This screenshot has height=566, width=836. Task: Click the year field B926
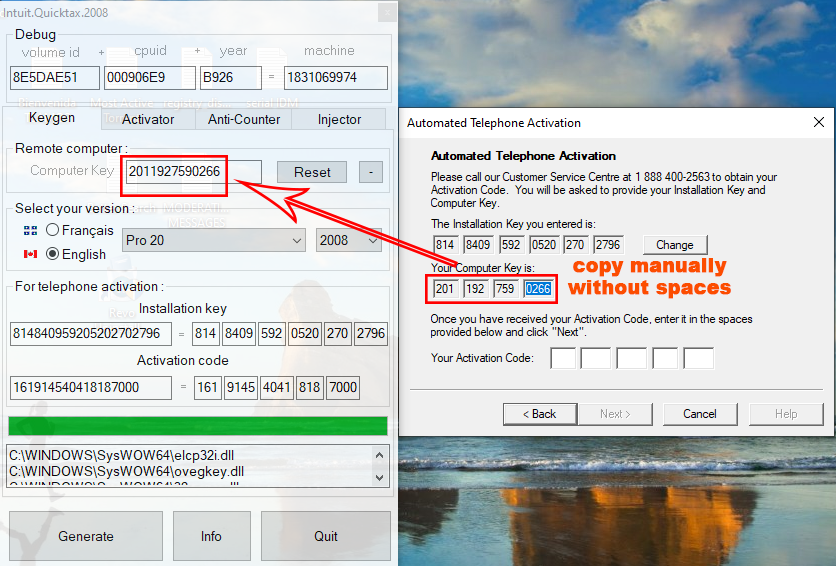(x=231, y=78)
